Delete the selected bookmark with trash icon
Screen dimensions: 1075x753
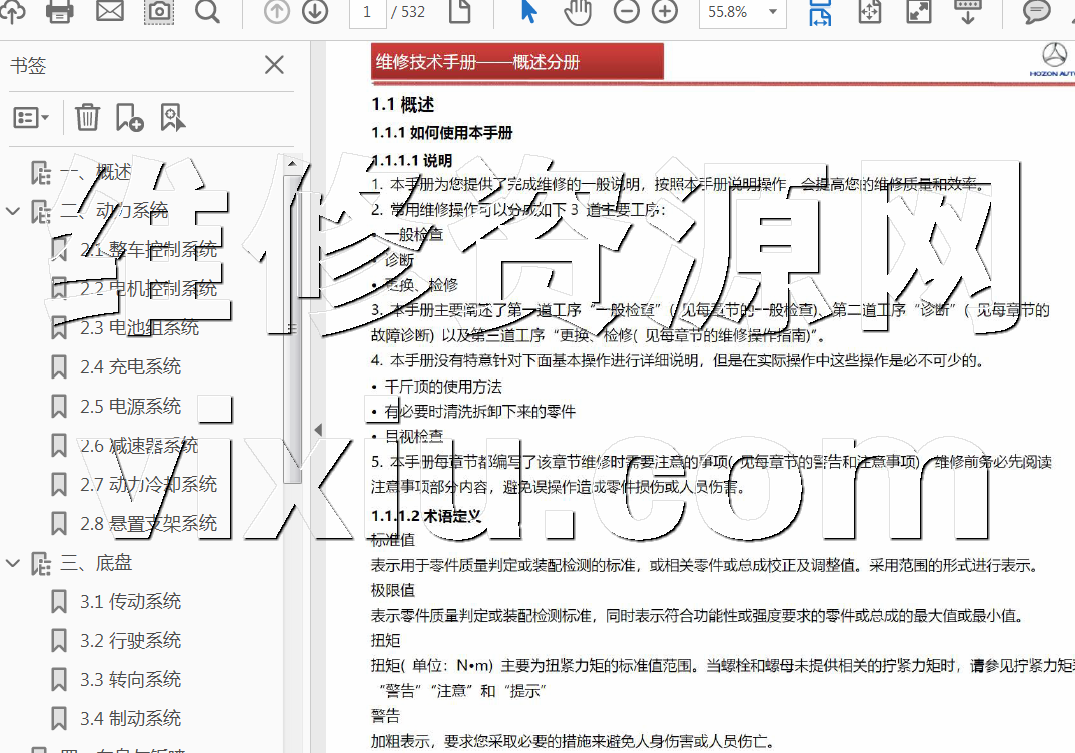(88, 117)
